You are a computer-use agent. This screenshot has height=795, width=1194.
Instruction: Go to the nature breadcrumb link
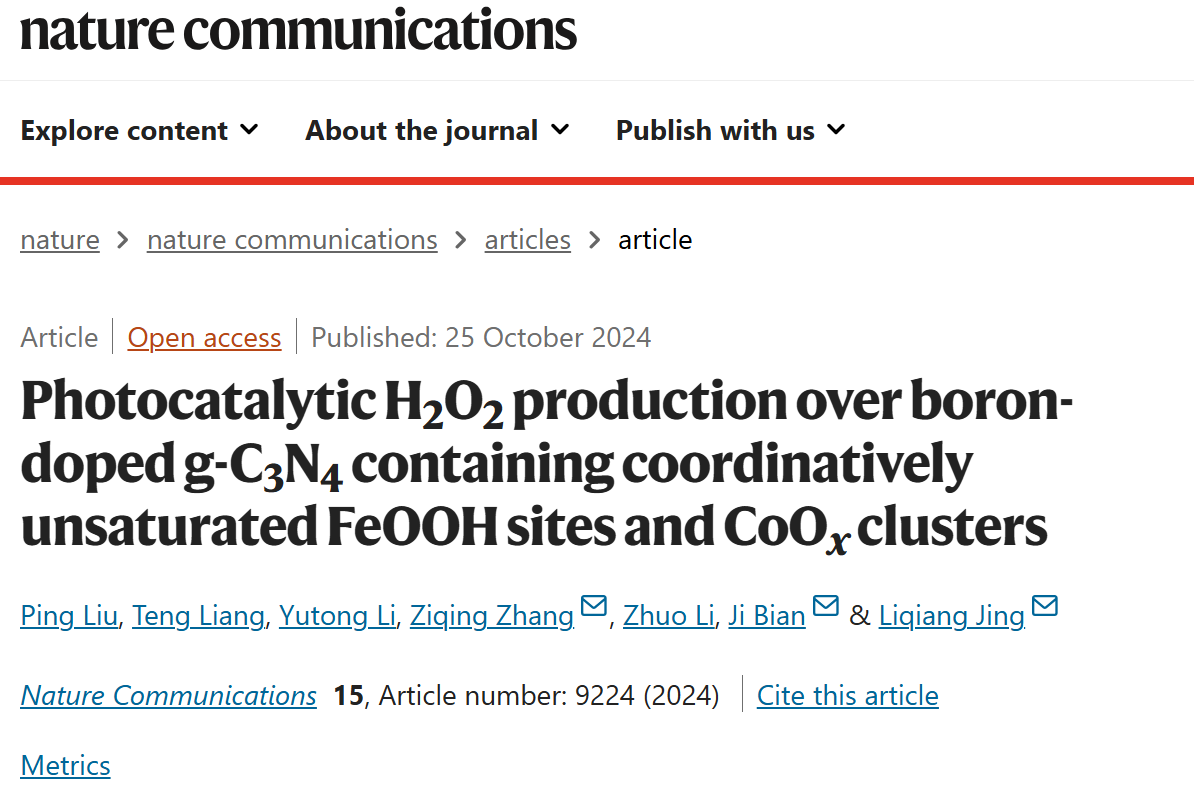pyautogui.click(x=60, y=240)
